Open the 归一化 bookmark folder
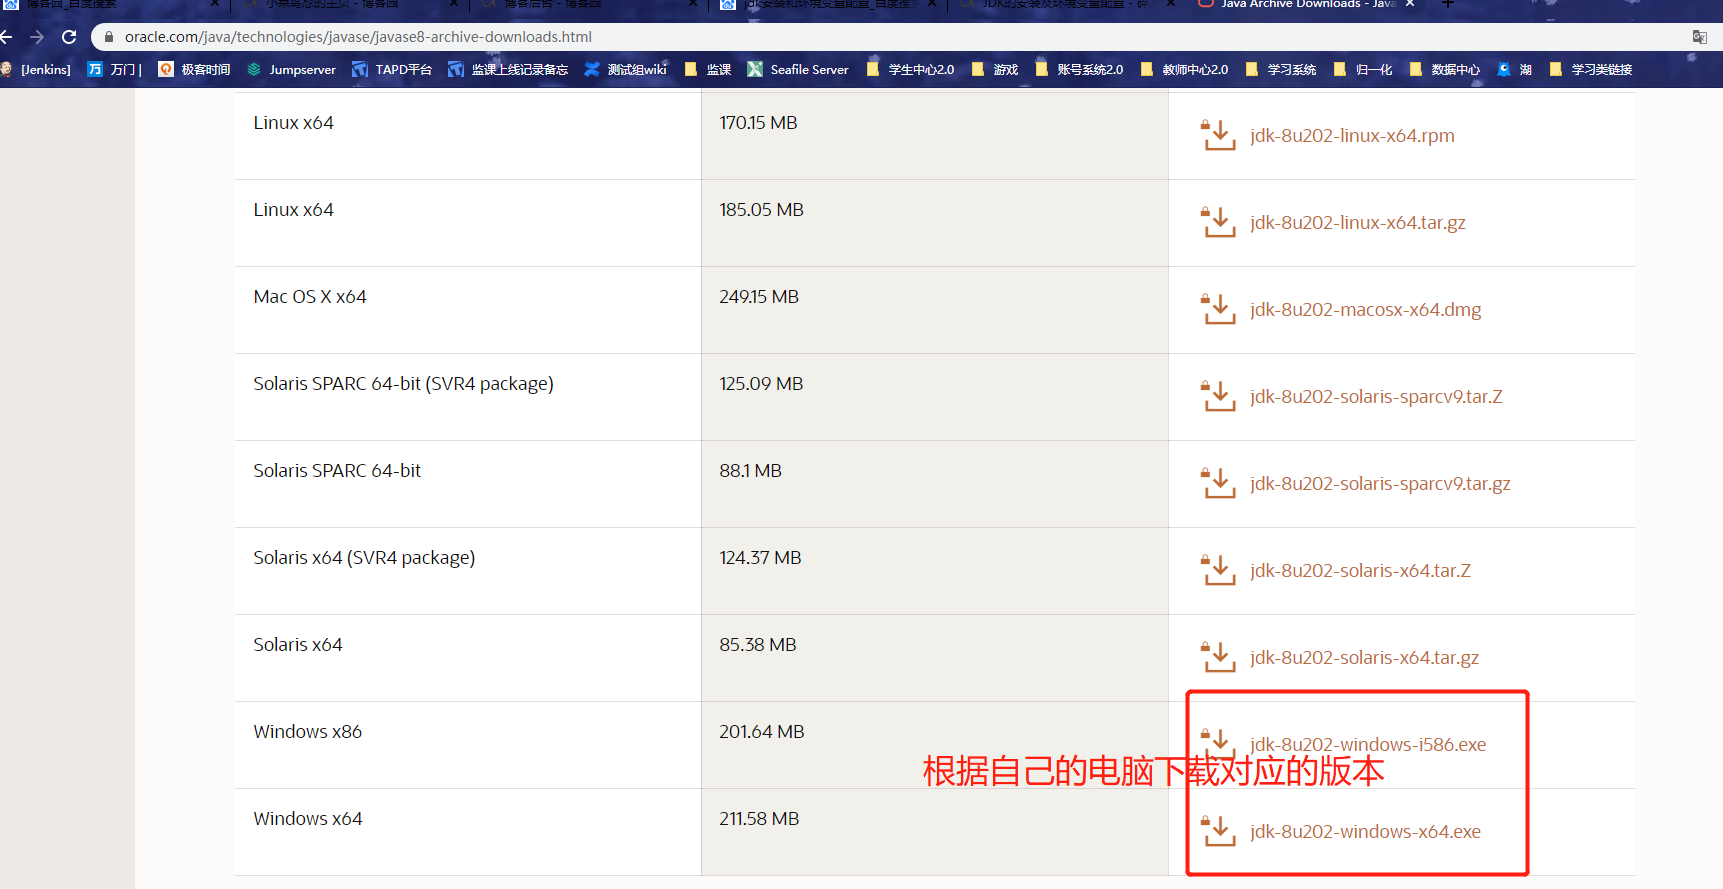This screenshot has height=889, width=1723. tap(1363, 69)
